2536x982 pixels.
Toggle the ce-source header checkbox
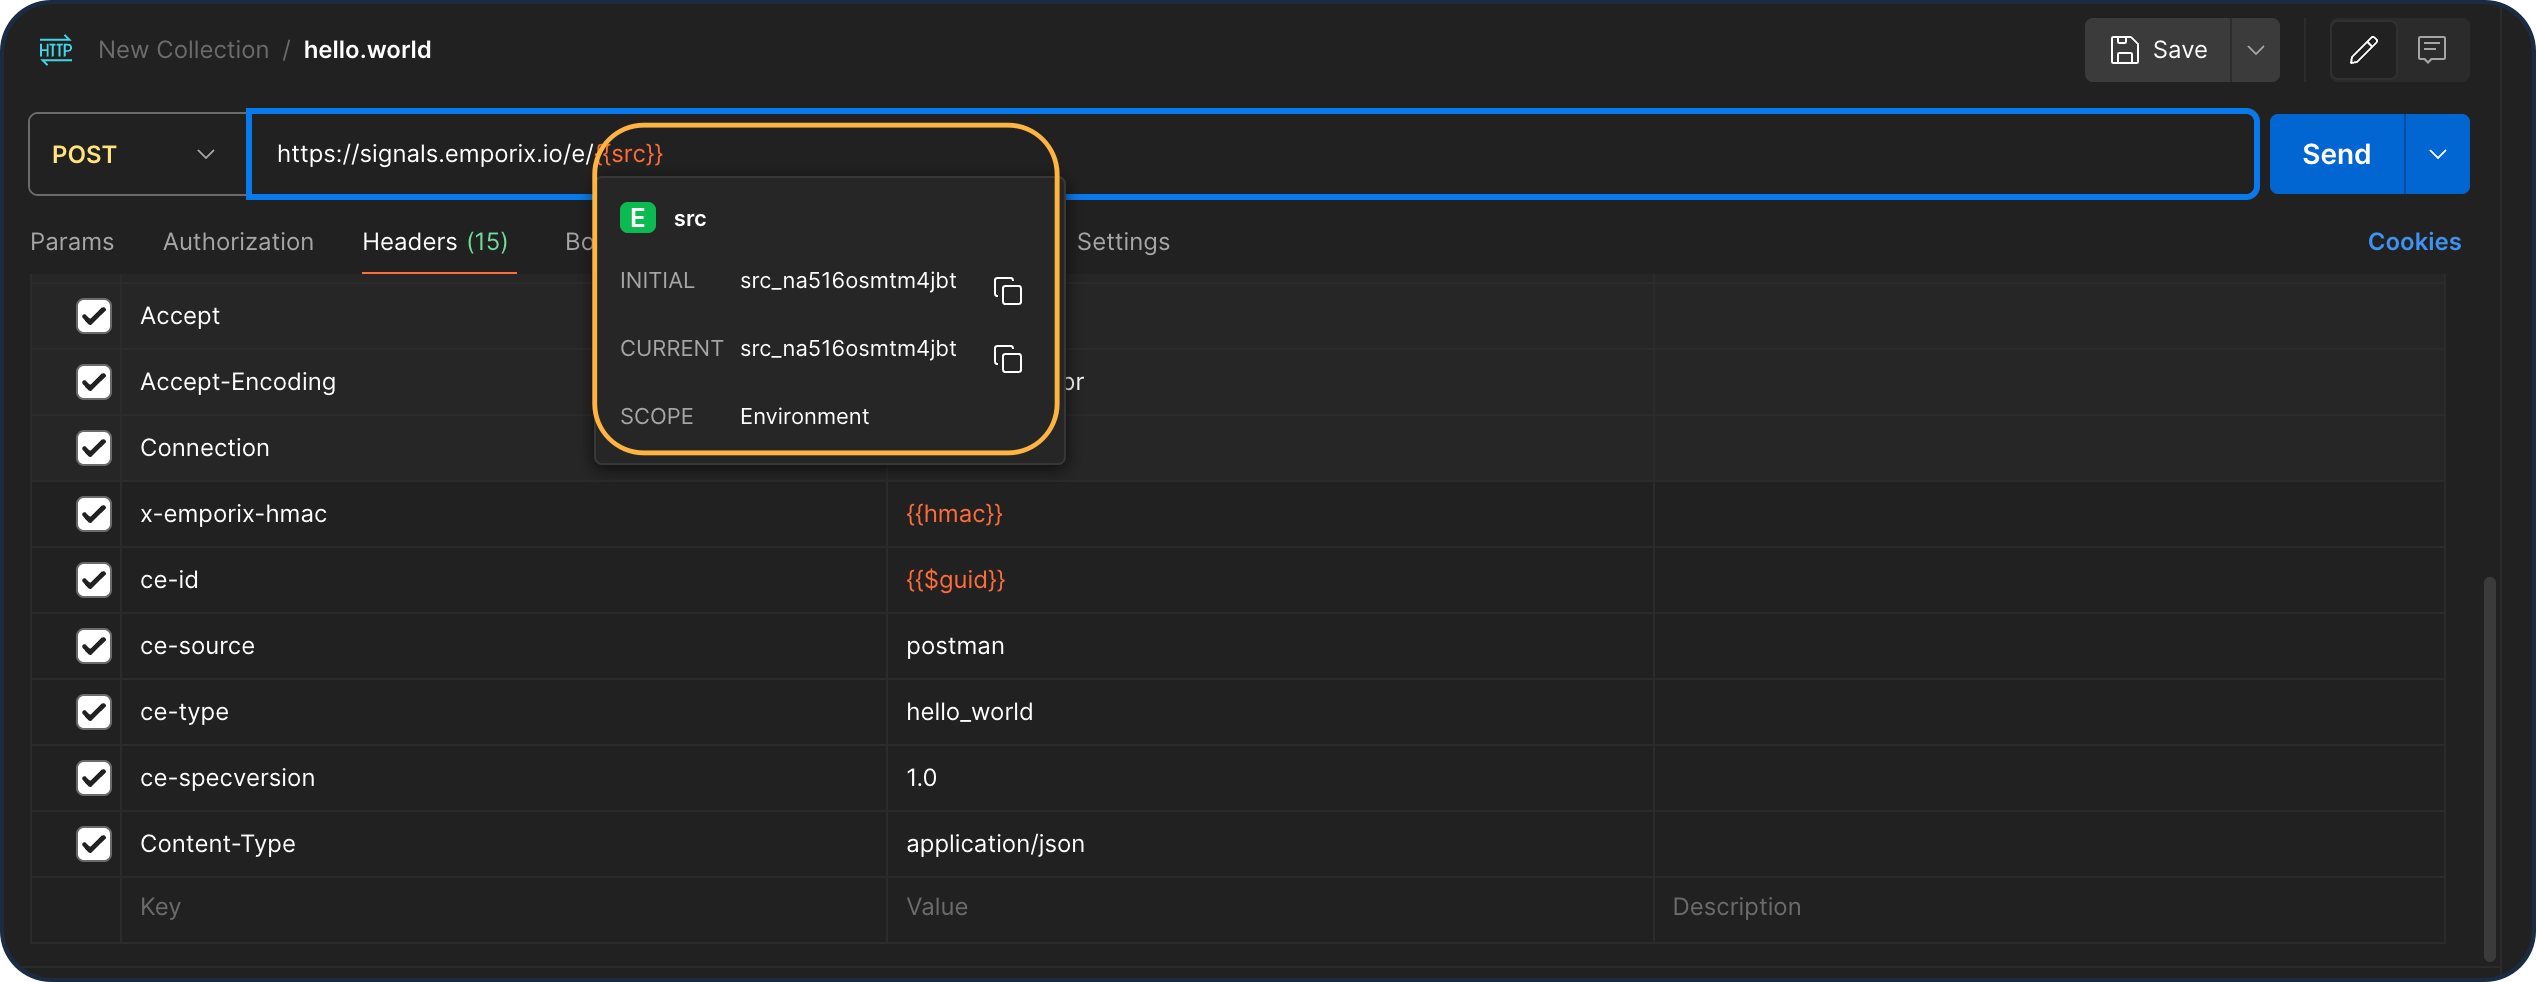click(x=94, y=646)
